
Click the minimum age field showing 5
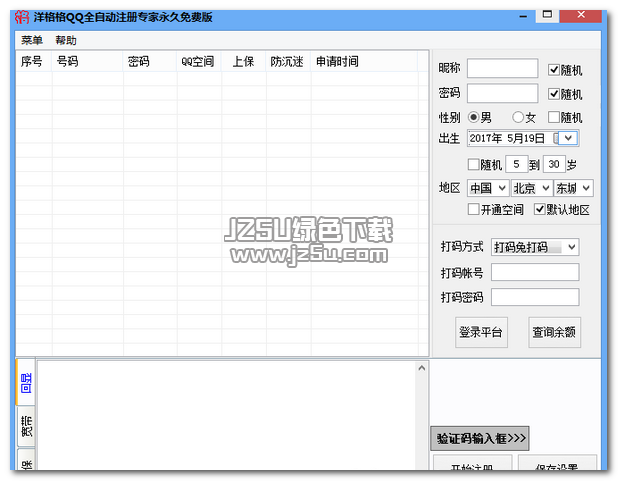pyautogui.click(x=516, y=164)
